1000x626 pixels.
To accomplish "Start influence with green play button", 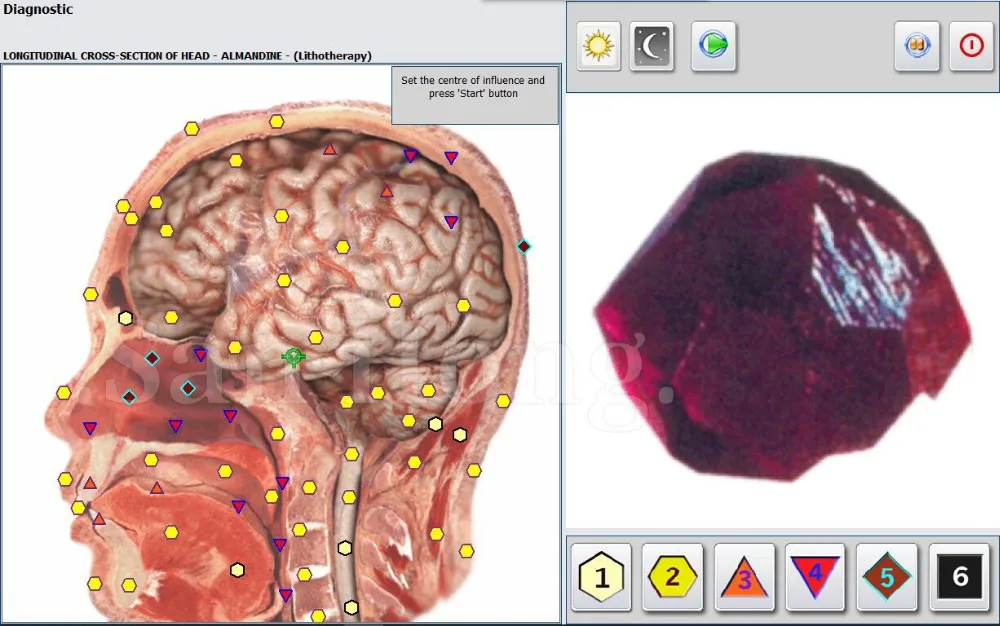I will click(713, 45).
